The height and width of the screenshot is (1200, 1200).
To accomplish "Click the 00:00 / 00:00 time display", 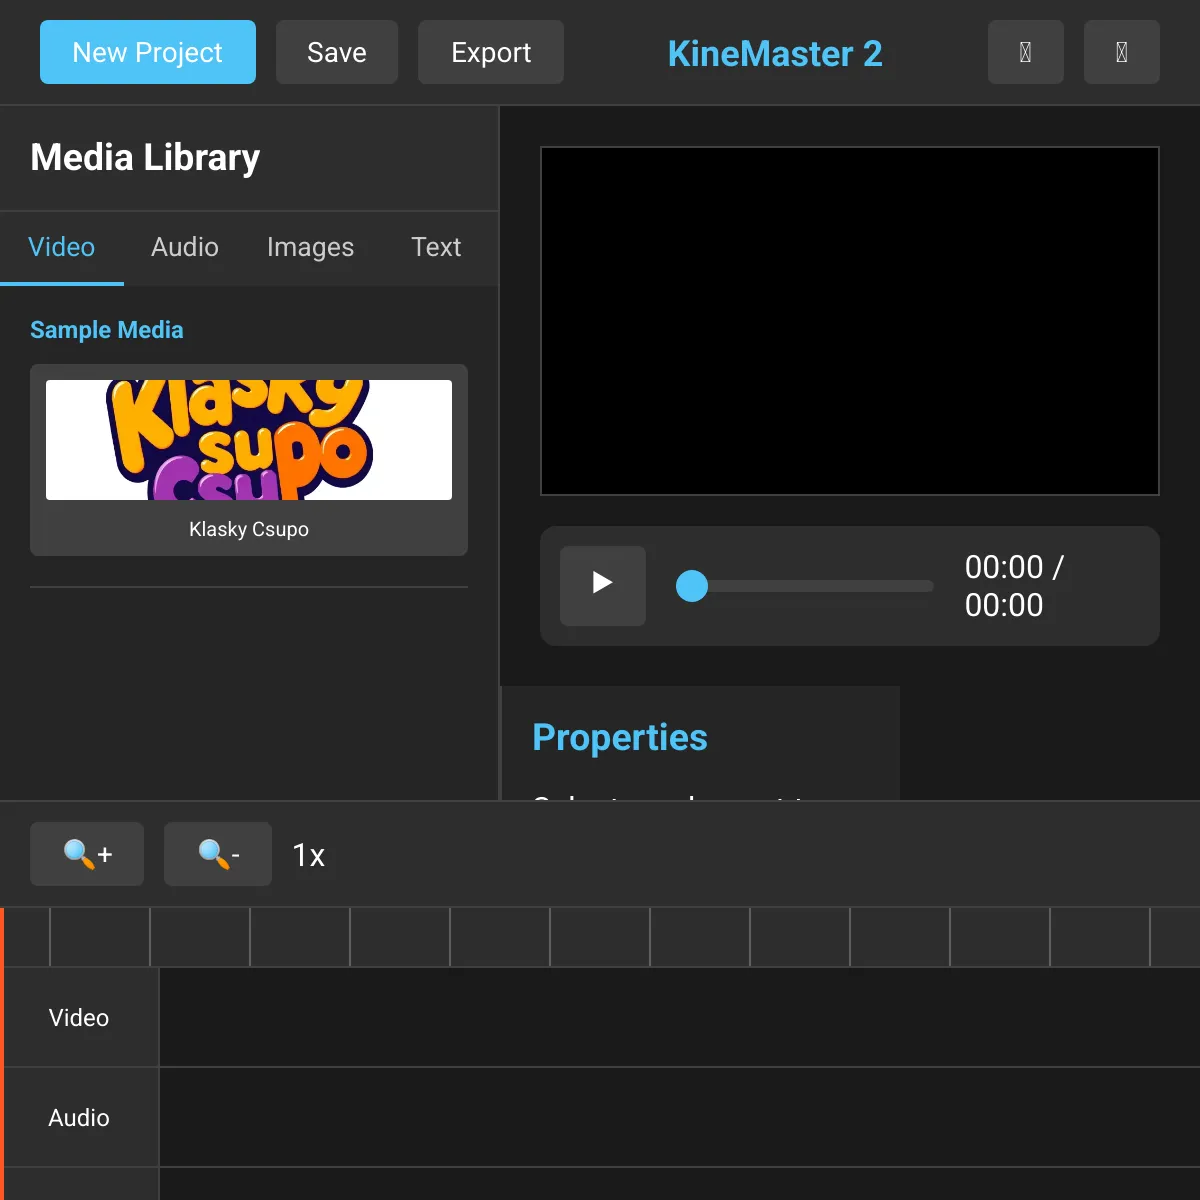I will (x=1014, y=586).
